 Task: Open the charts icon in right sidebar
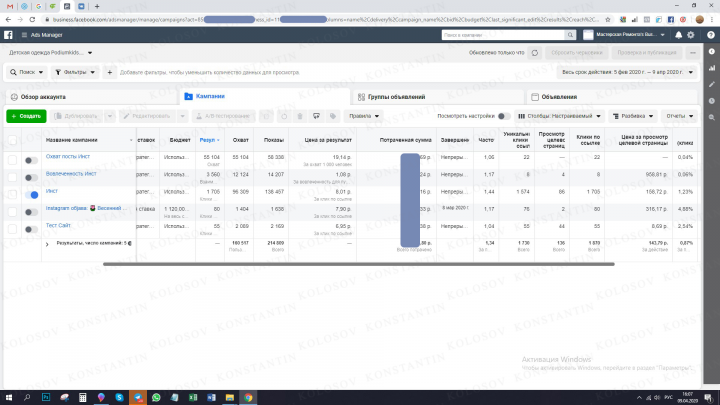point(712,68)
